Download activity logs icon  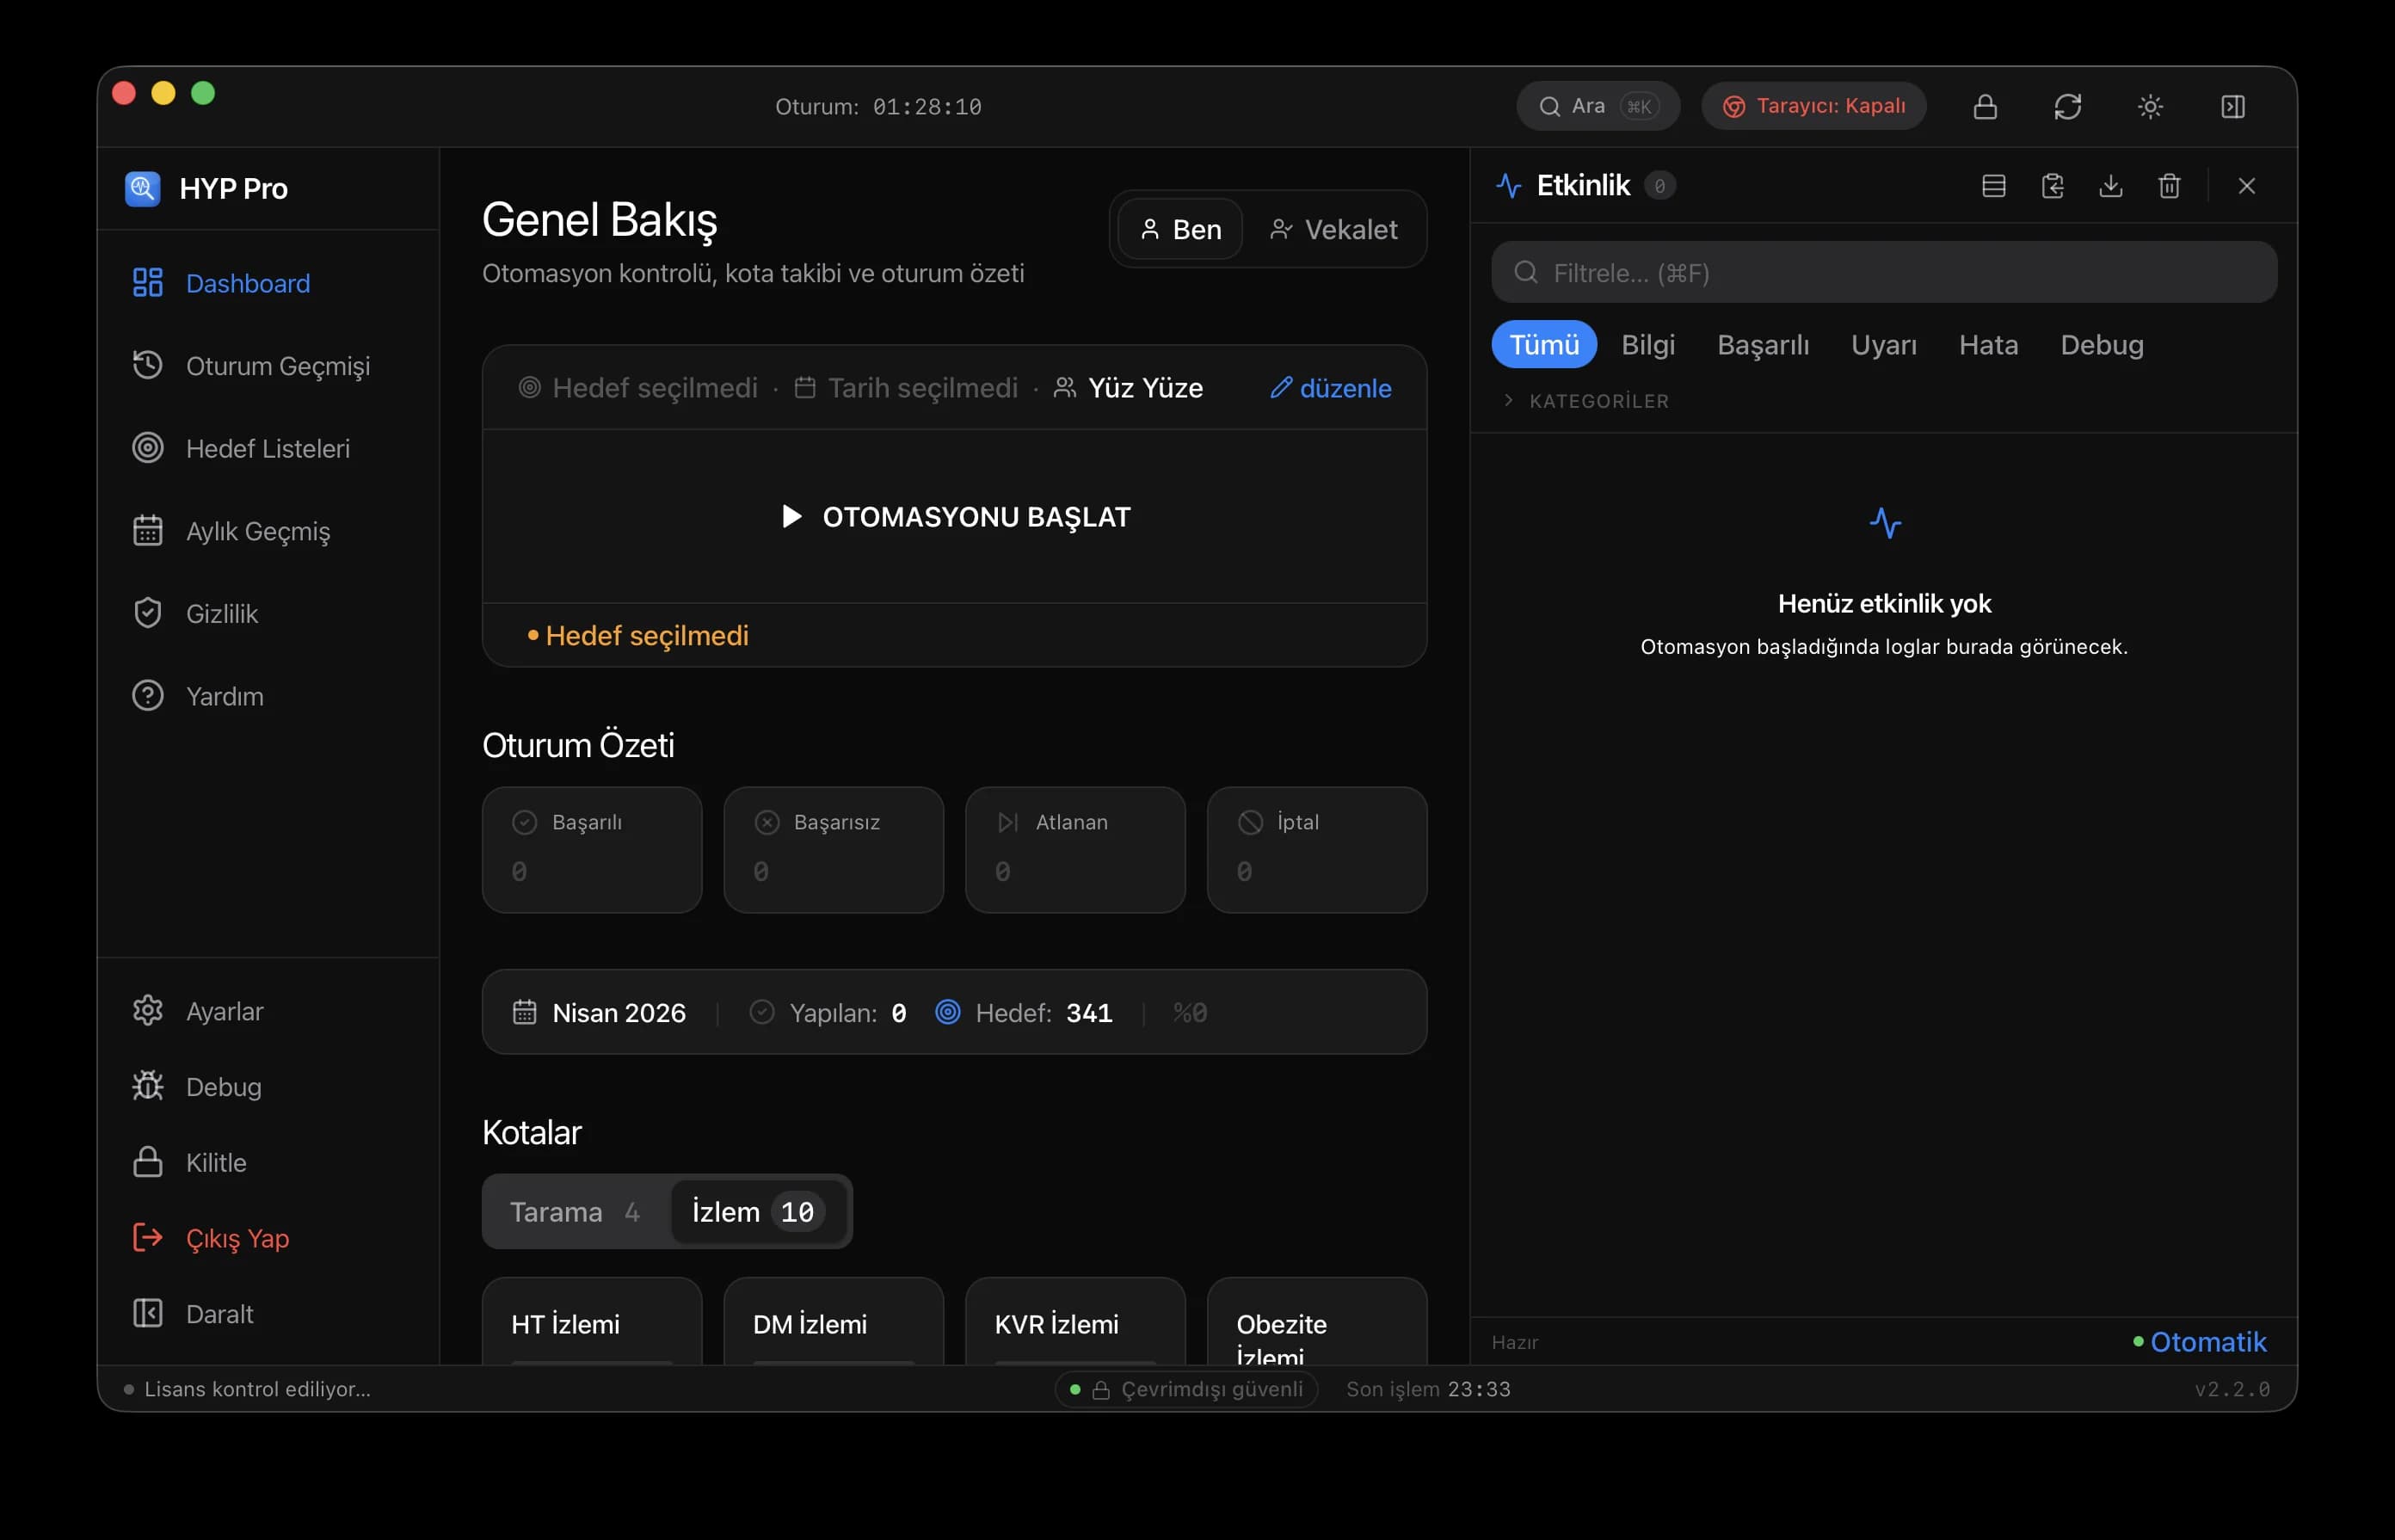2111,186
